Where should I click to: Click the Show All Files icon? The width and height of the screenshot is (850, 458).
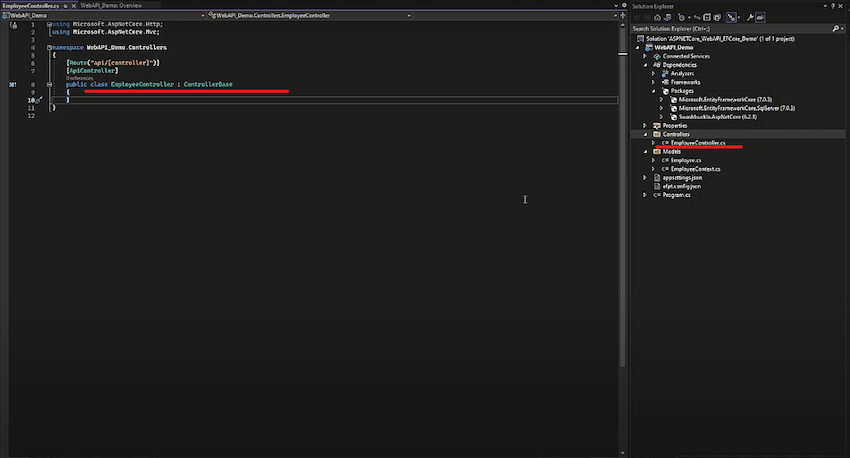[717, 17]
